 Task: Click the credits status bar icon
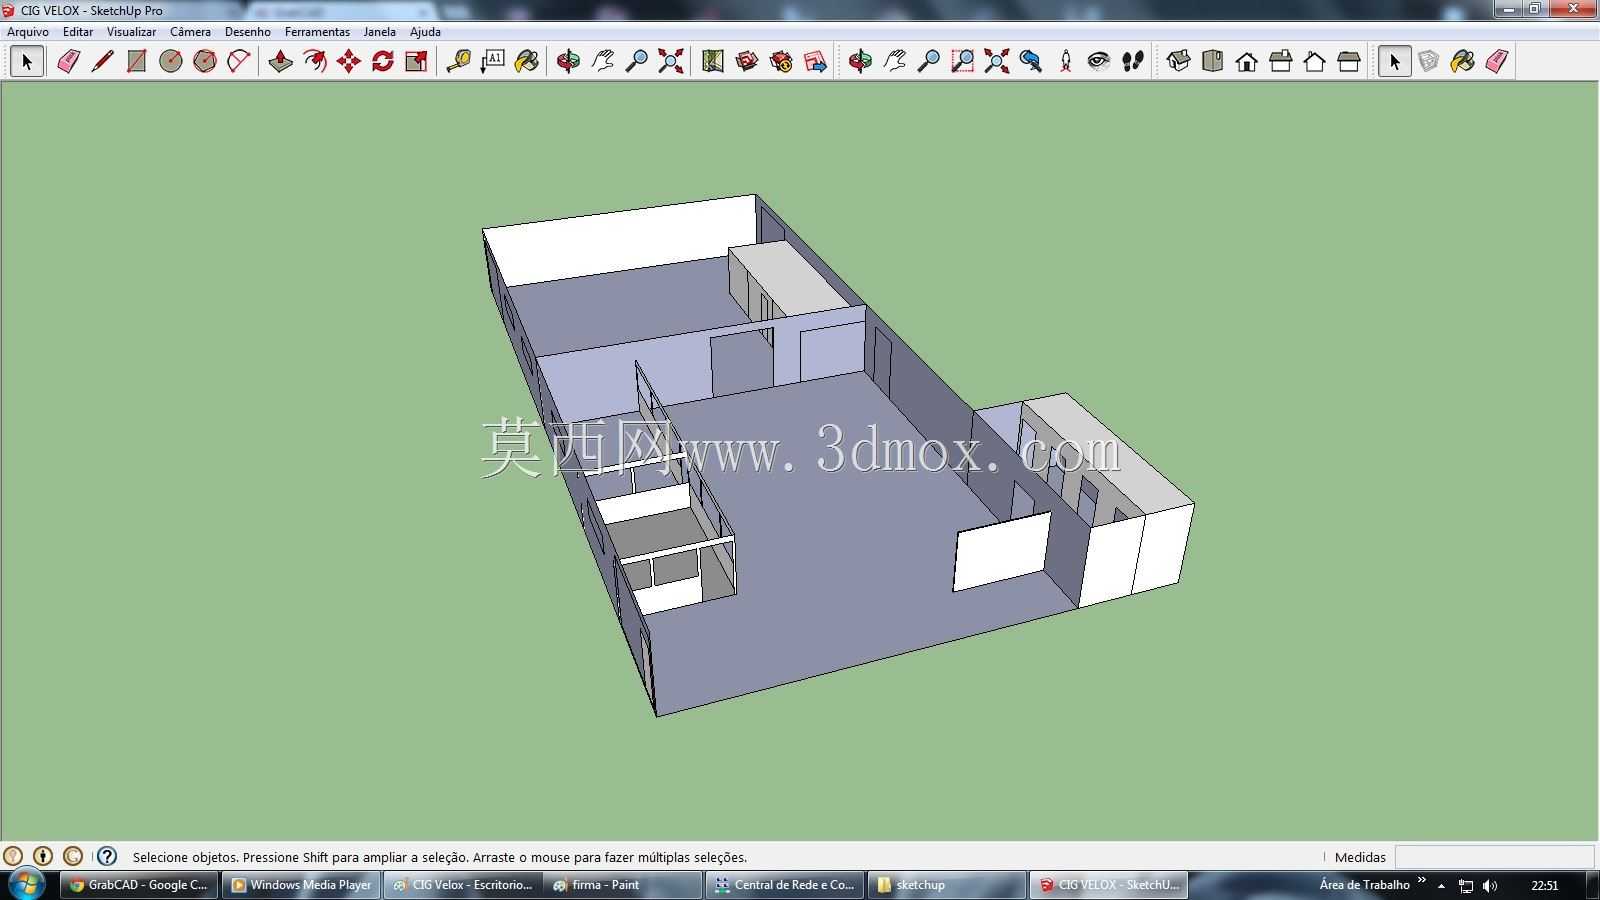pyautogui.click(x=43, y=856)
